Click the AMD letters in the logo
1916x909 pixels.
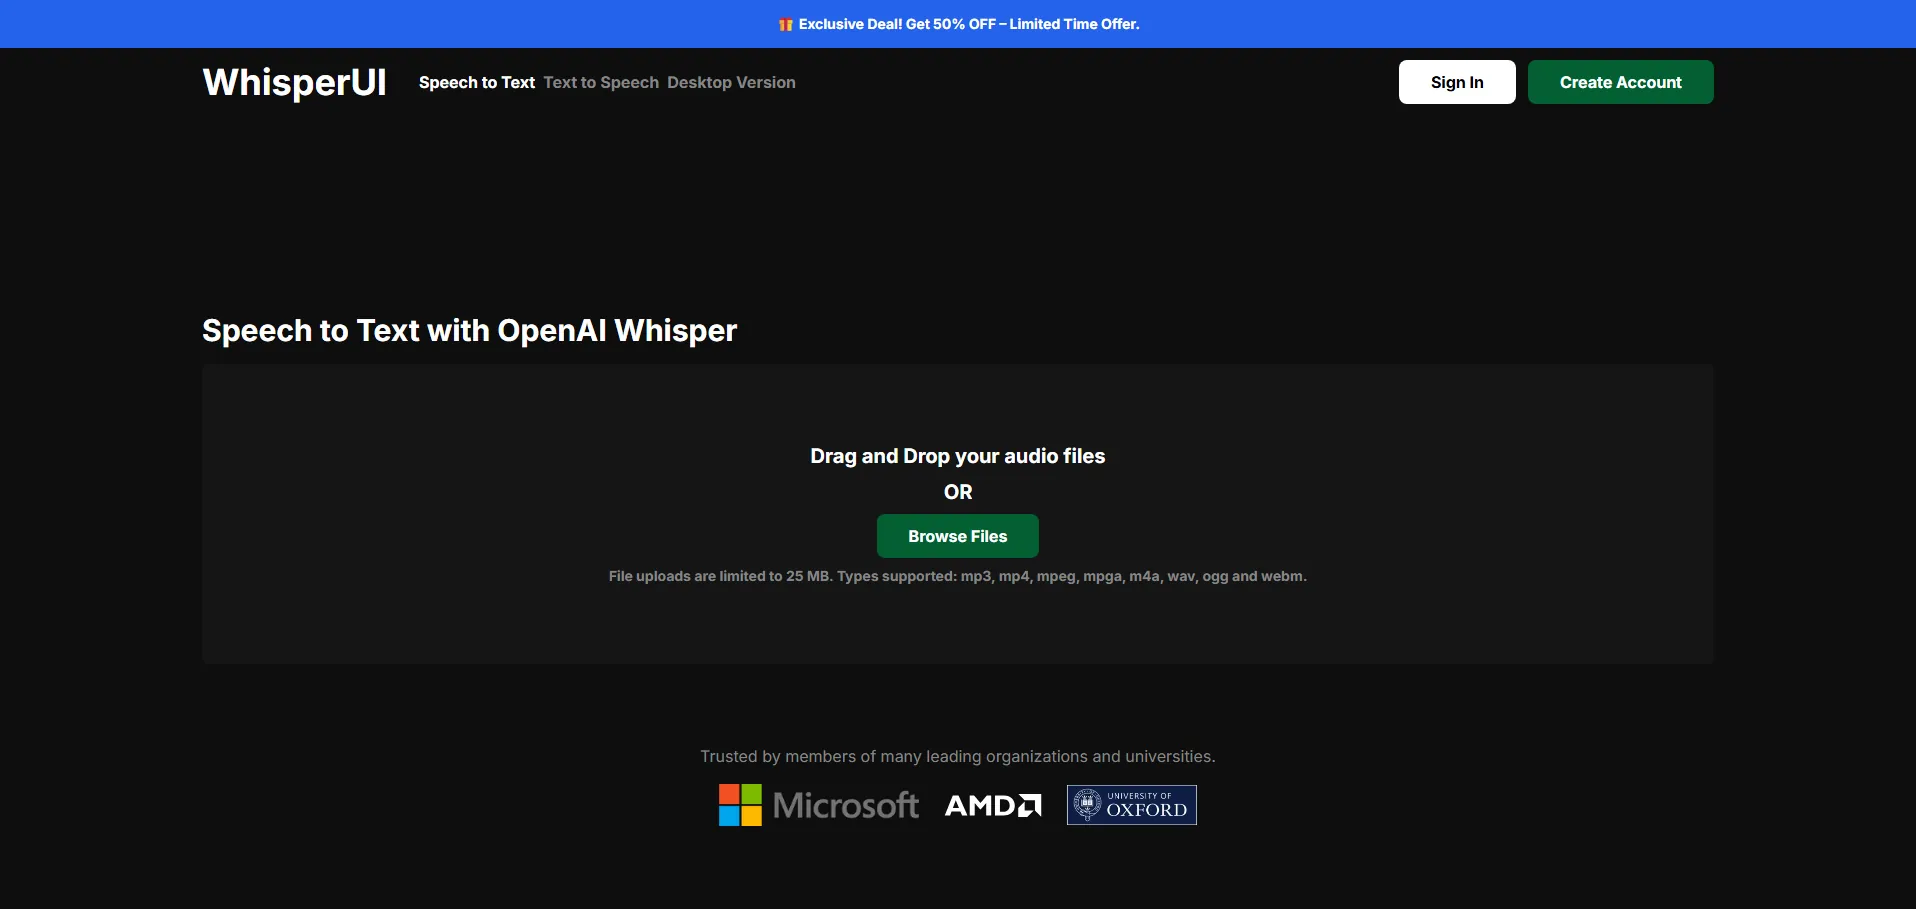tap(979, 806)
